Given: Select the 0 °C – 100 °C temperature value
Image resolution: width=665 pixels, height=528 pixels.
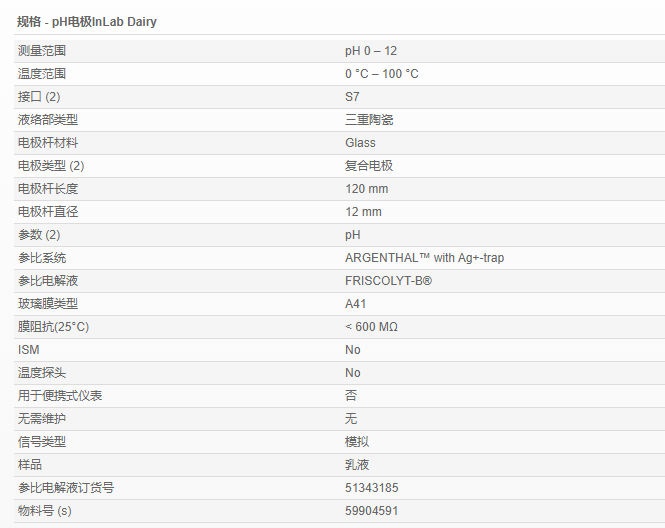Looking at the screenshot, I should pyautogui.click(x=382, y=74).
